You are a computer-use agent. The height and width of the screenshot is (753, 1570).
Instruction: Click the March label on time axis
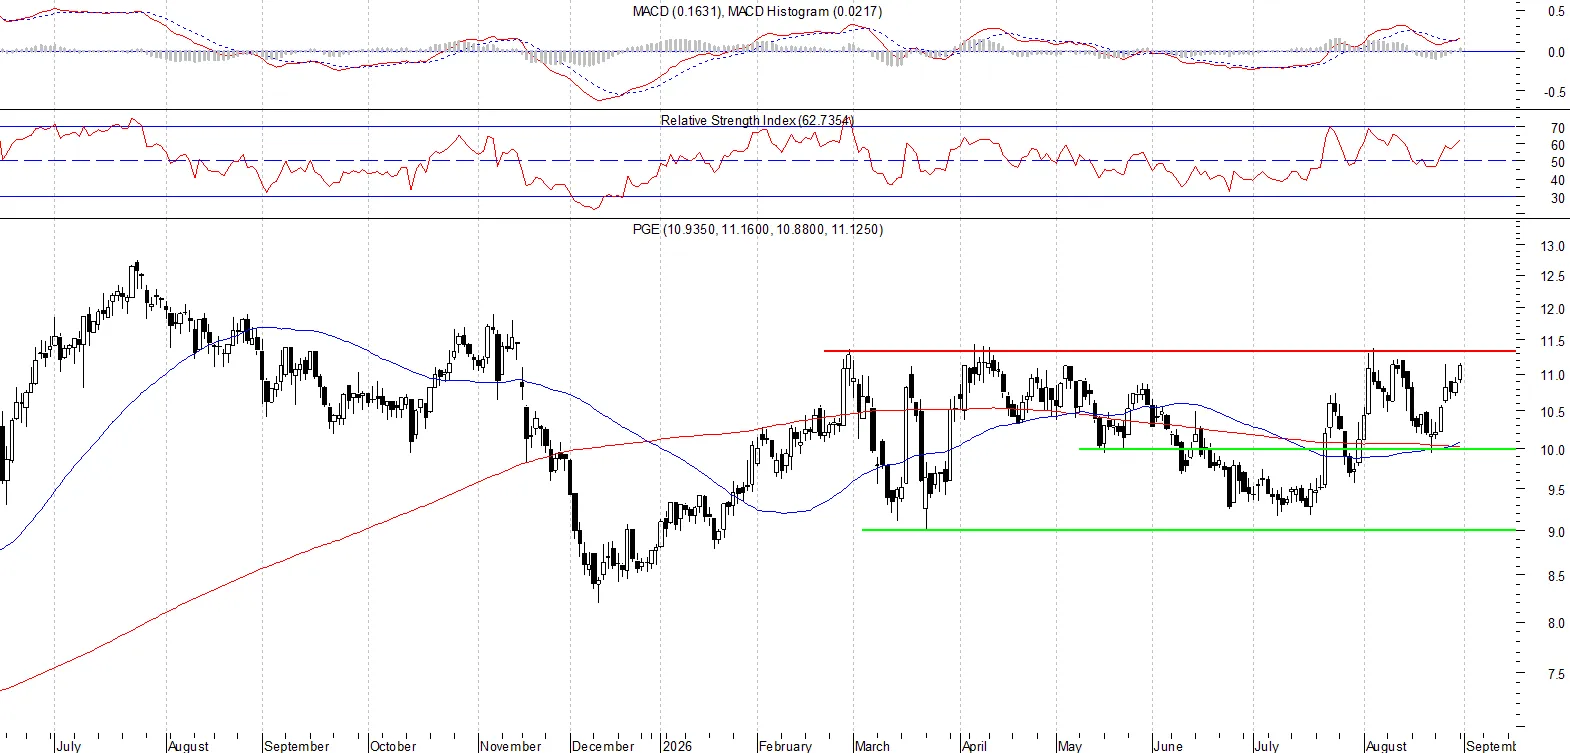pos(872,746)
